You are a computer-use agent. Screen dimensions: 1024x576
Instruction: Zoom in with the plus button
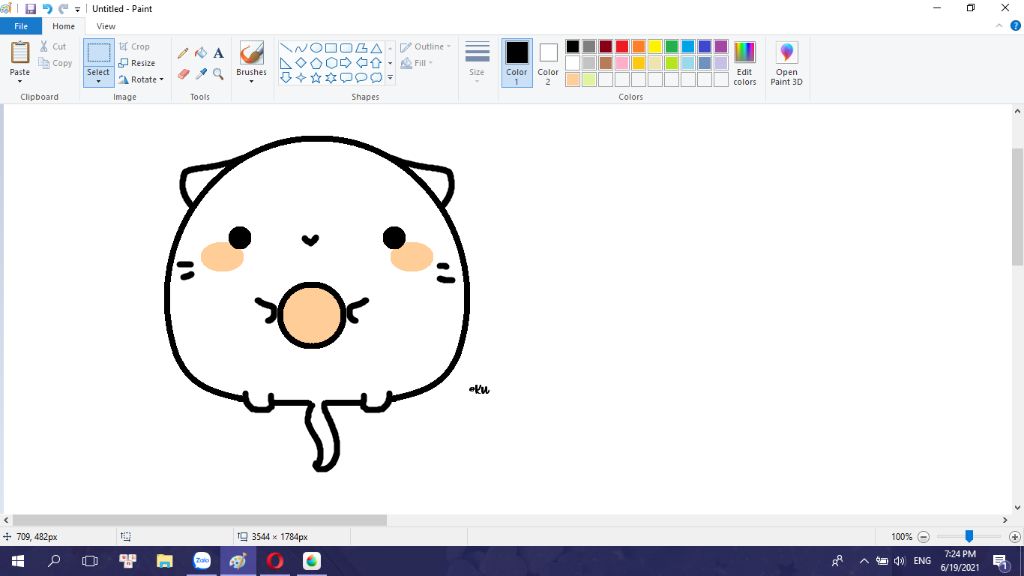click(1014, 537)
